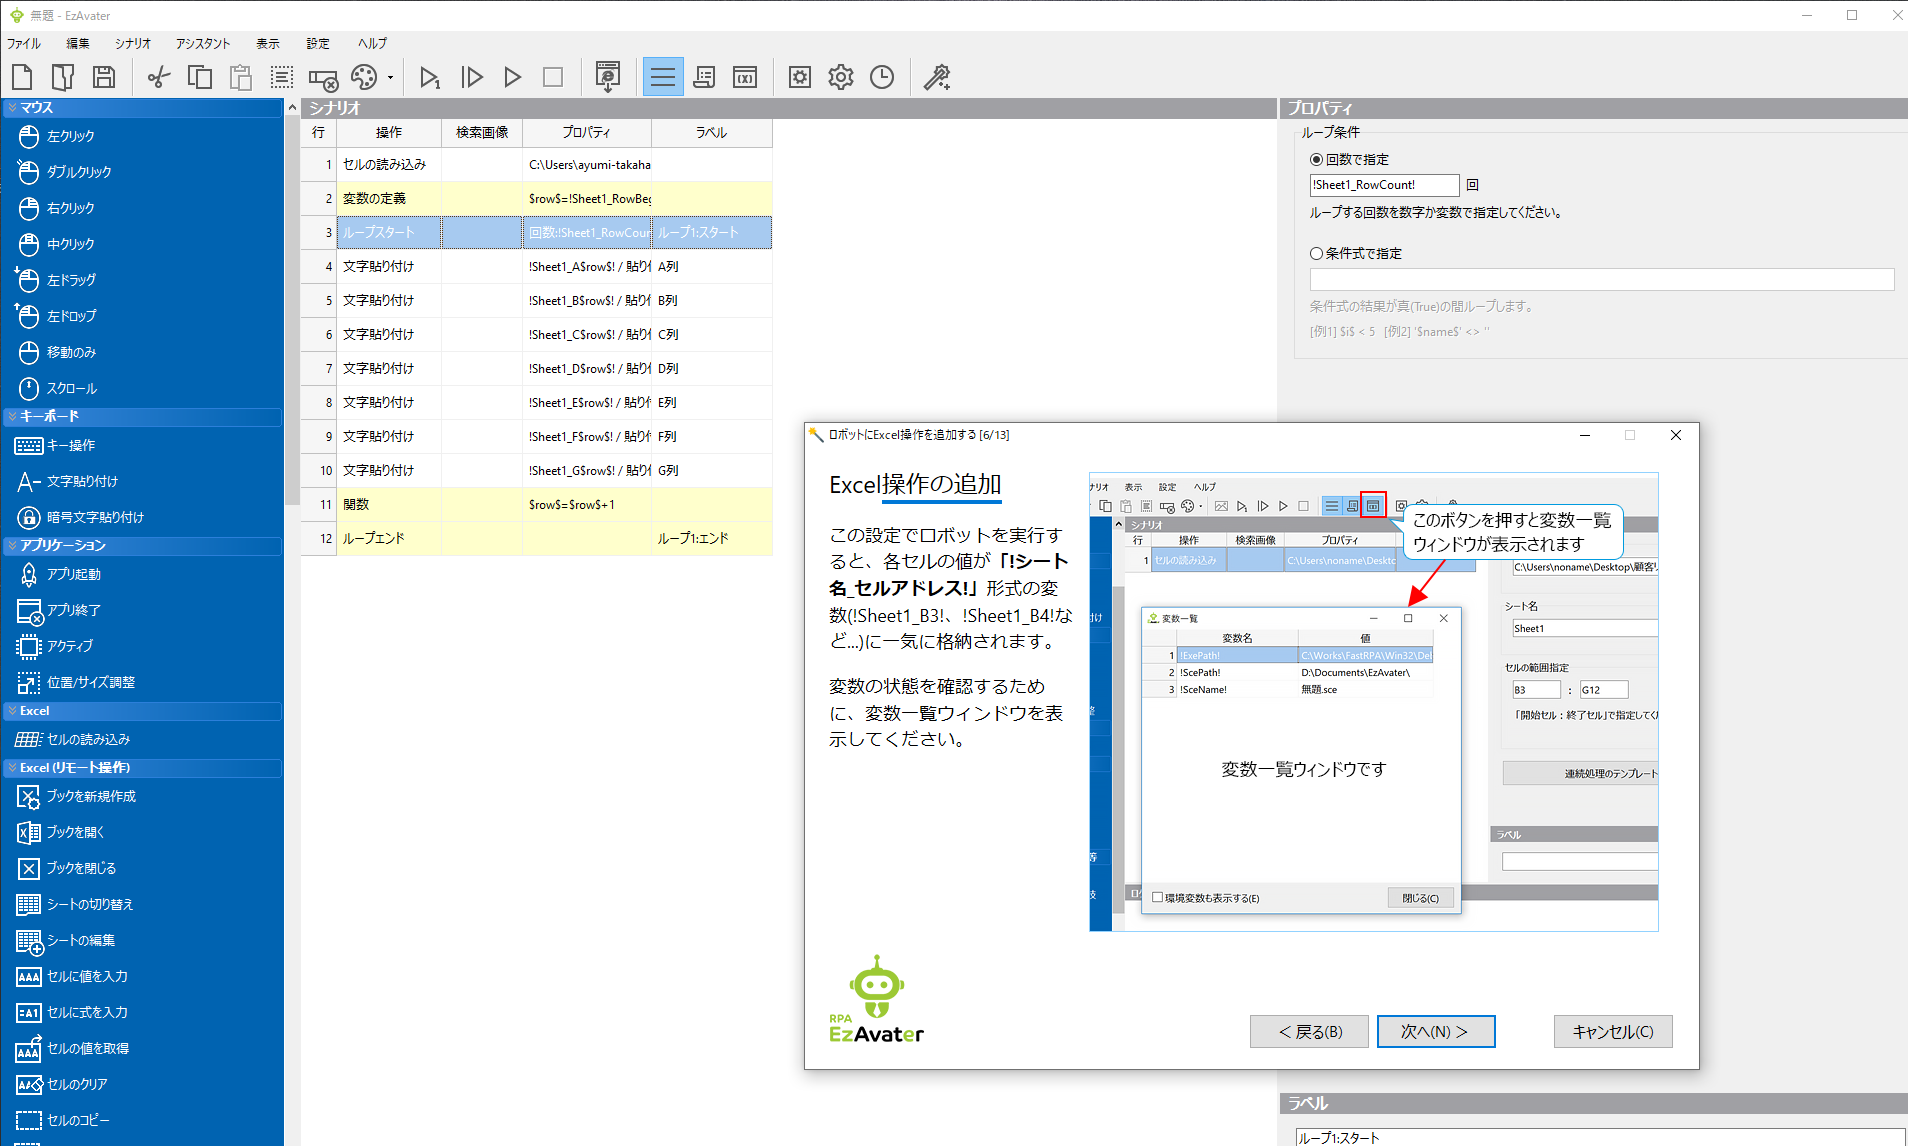Collapse the キーボード category section
The height and width of the screenshot is (1146, 1908).
point(12,416)
